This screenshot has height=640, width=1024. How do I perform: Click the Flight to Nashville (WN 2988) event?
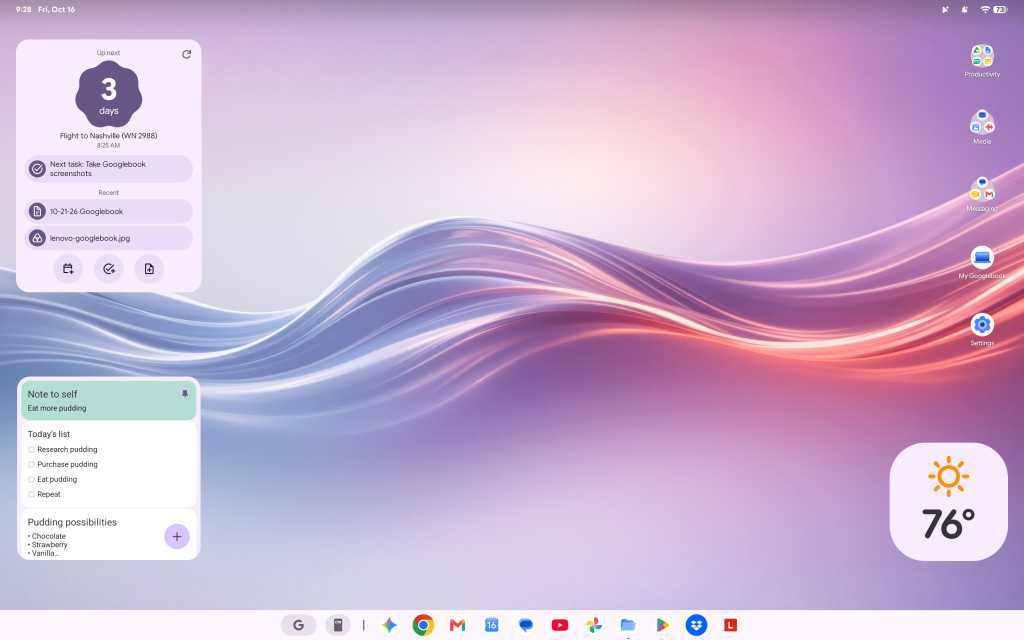pos(108,136)
